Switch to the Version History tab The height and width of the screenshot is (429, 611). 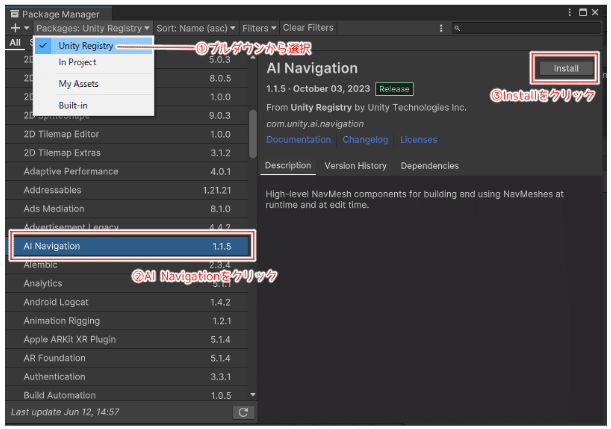(355, 166)
